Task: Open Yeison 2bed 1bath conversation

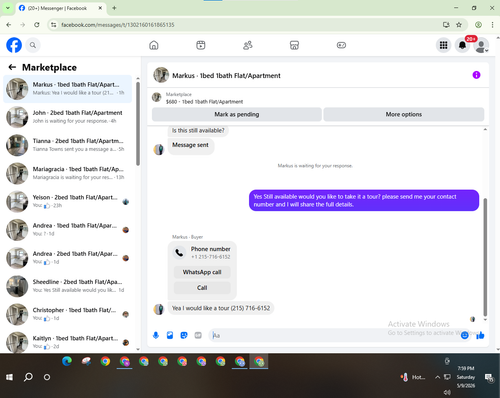Action: tap(68, 201)
